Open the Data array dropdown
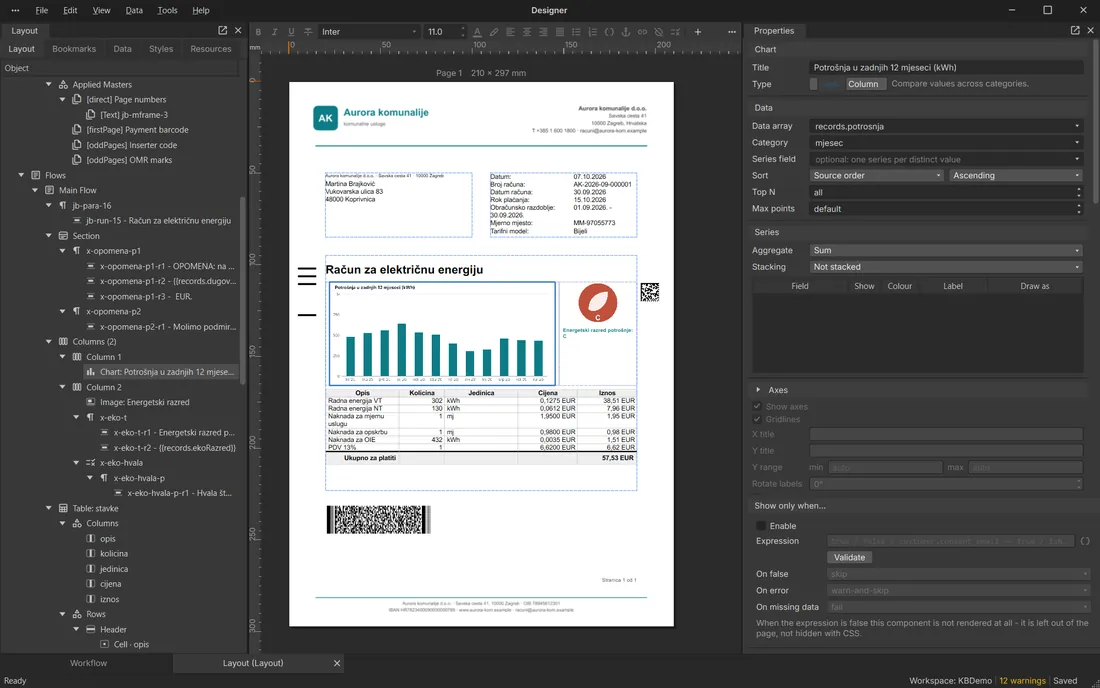 (946, 126)
